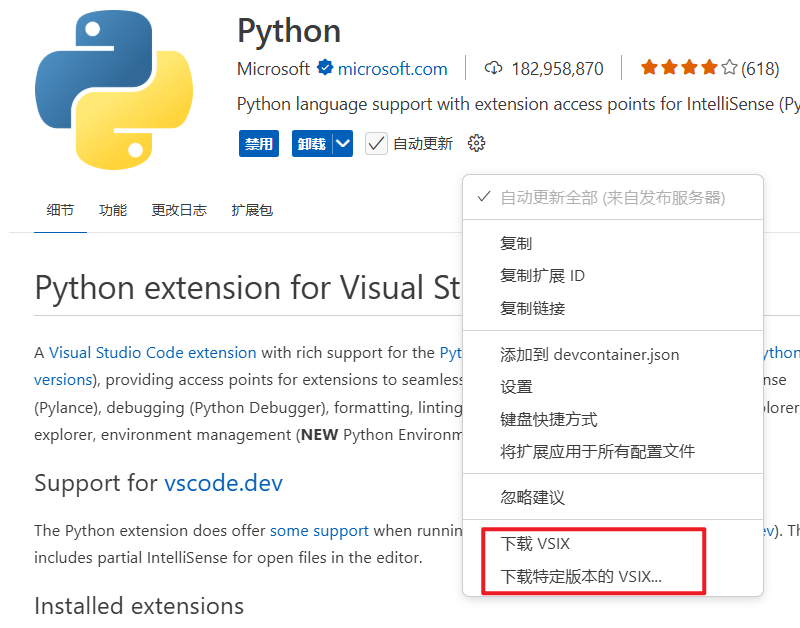This screenshot has height=628, width=800.
Task: Select 复制扩展 ID menu entry
Action: click(613, 275)
